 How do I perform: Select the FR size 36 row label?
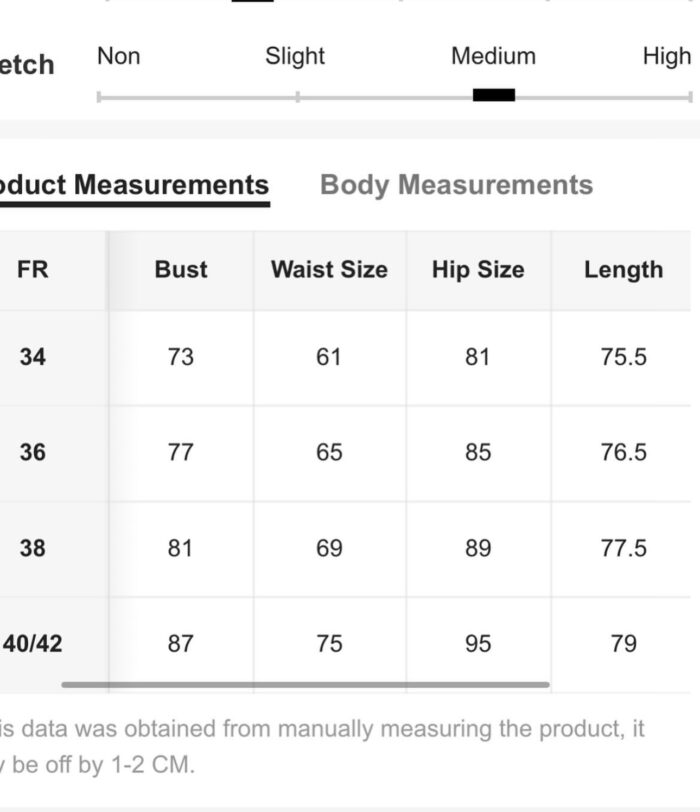33,453
